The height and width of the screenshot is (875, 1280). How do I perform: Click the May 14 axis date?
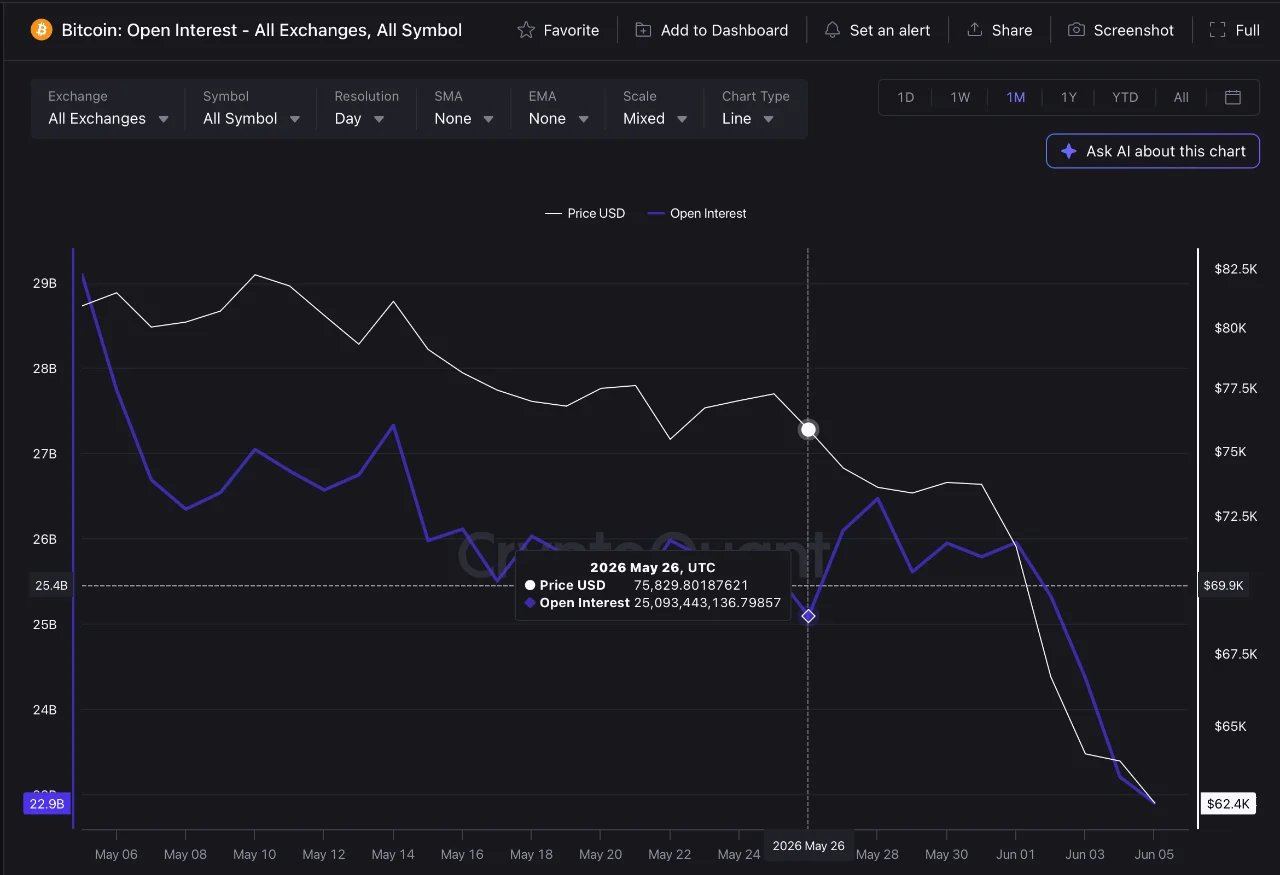pyautogui.click(x=393, y=854)
